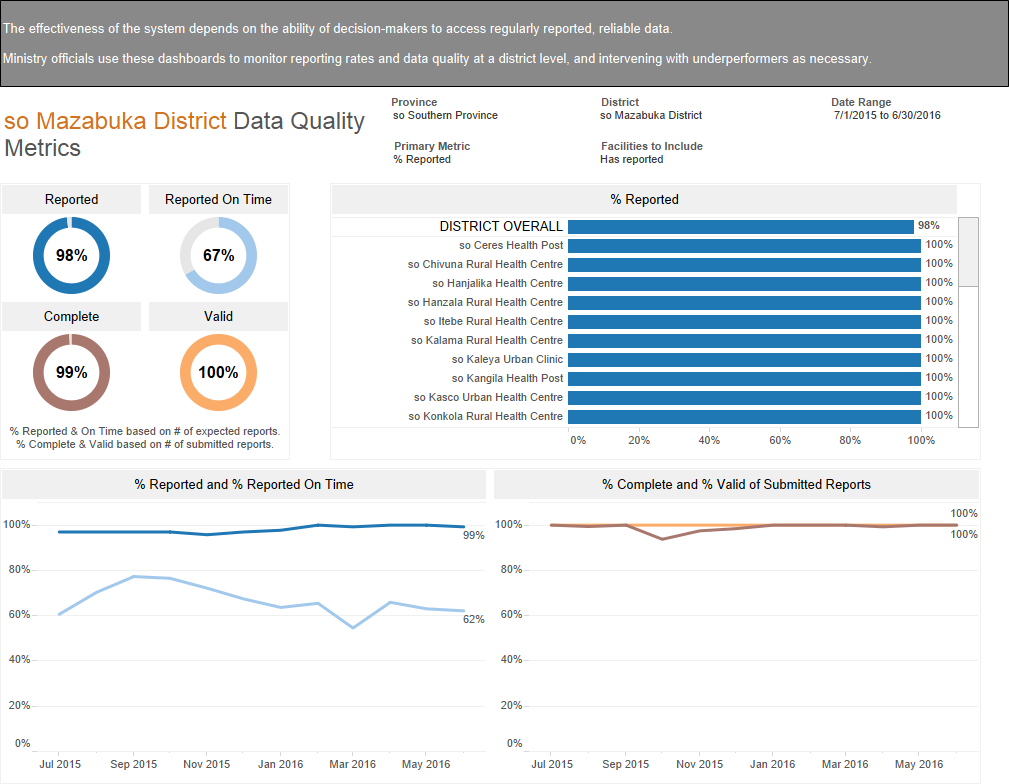Click the Reported On Time 67% donut
The height and width of the screenshot is (784, 1009).
click(x=218, y=256)
